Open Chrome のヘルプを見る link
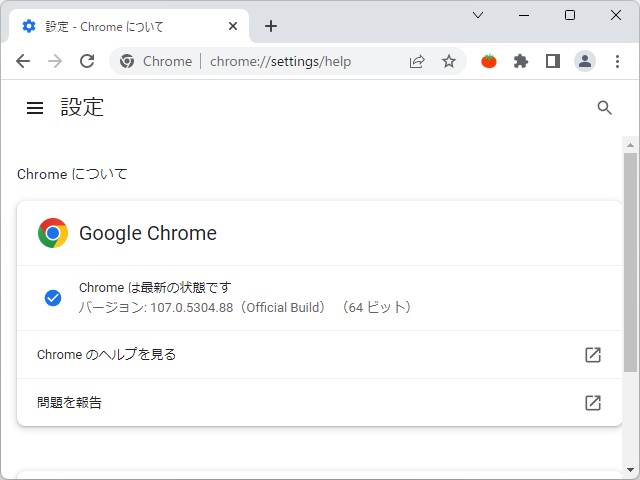640x480 pixels. (319, 355)
